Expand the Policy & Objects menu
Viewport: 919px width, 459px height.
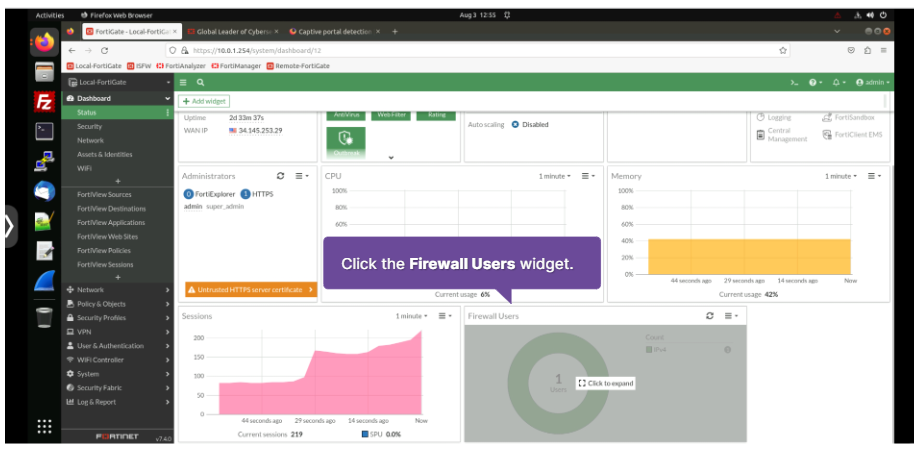point(118,304)
